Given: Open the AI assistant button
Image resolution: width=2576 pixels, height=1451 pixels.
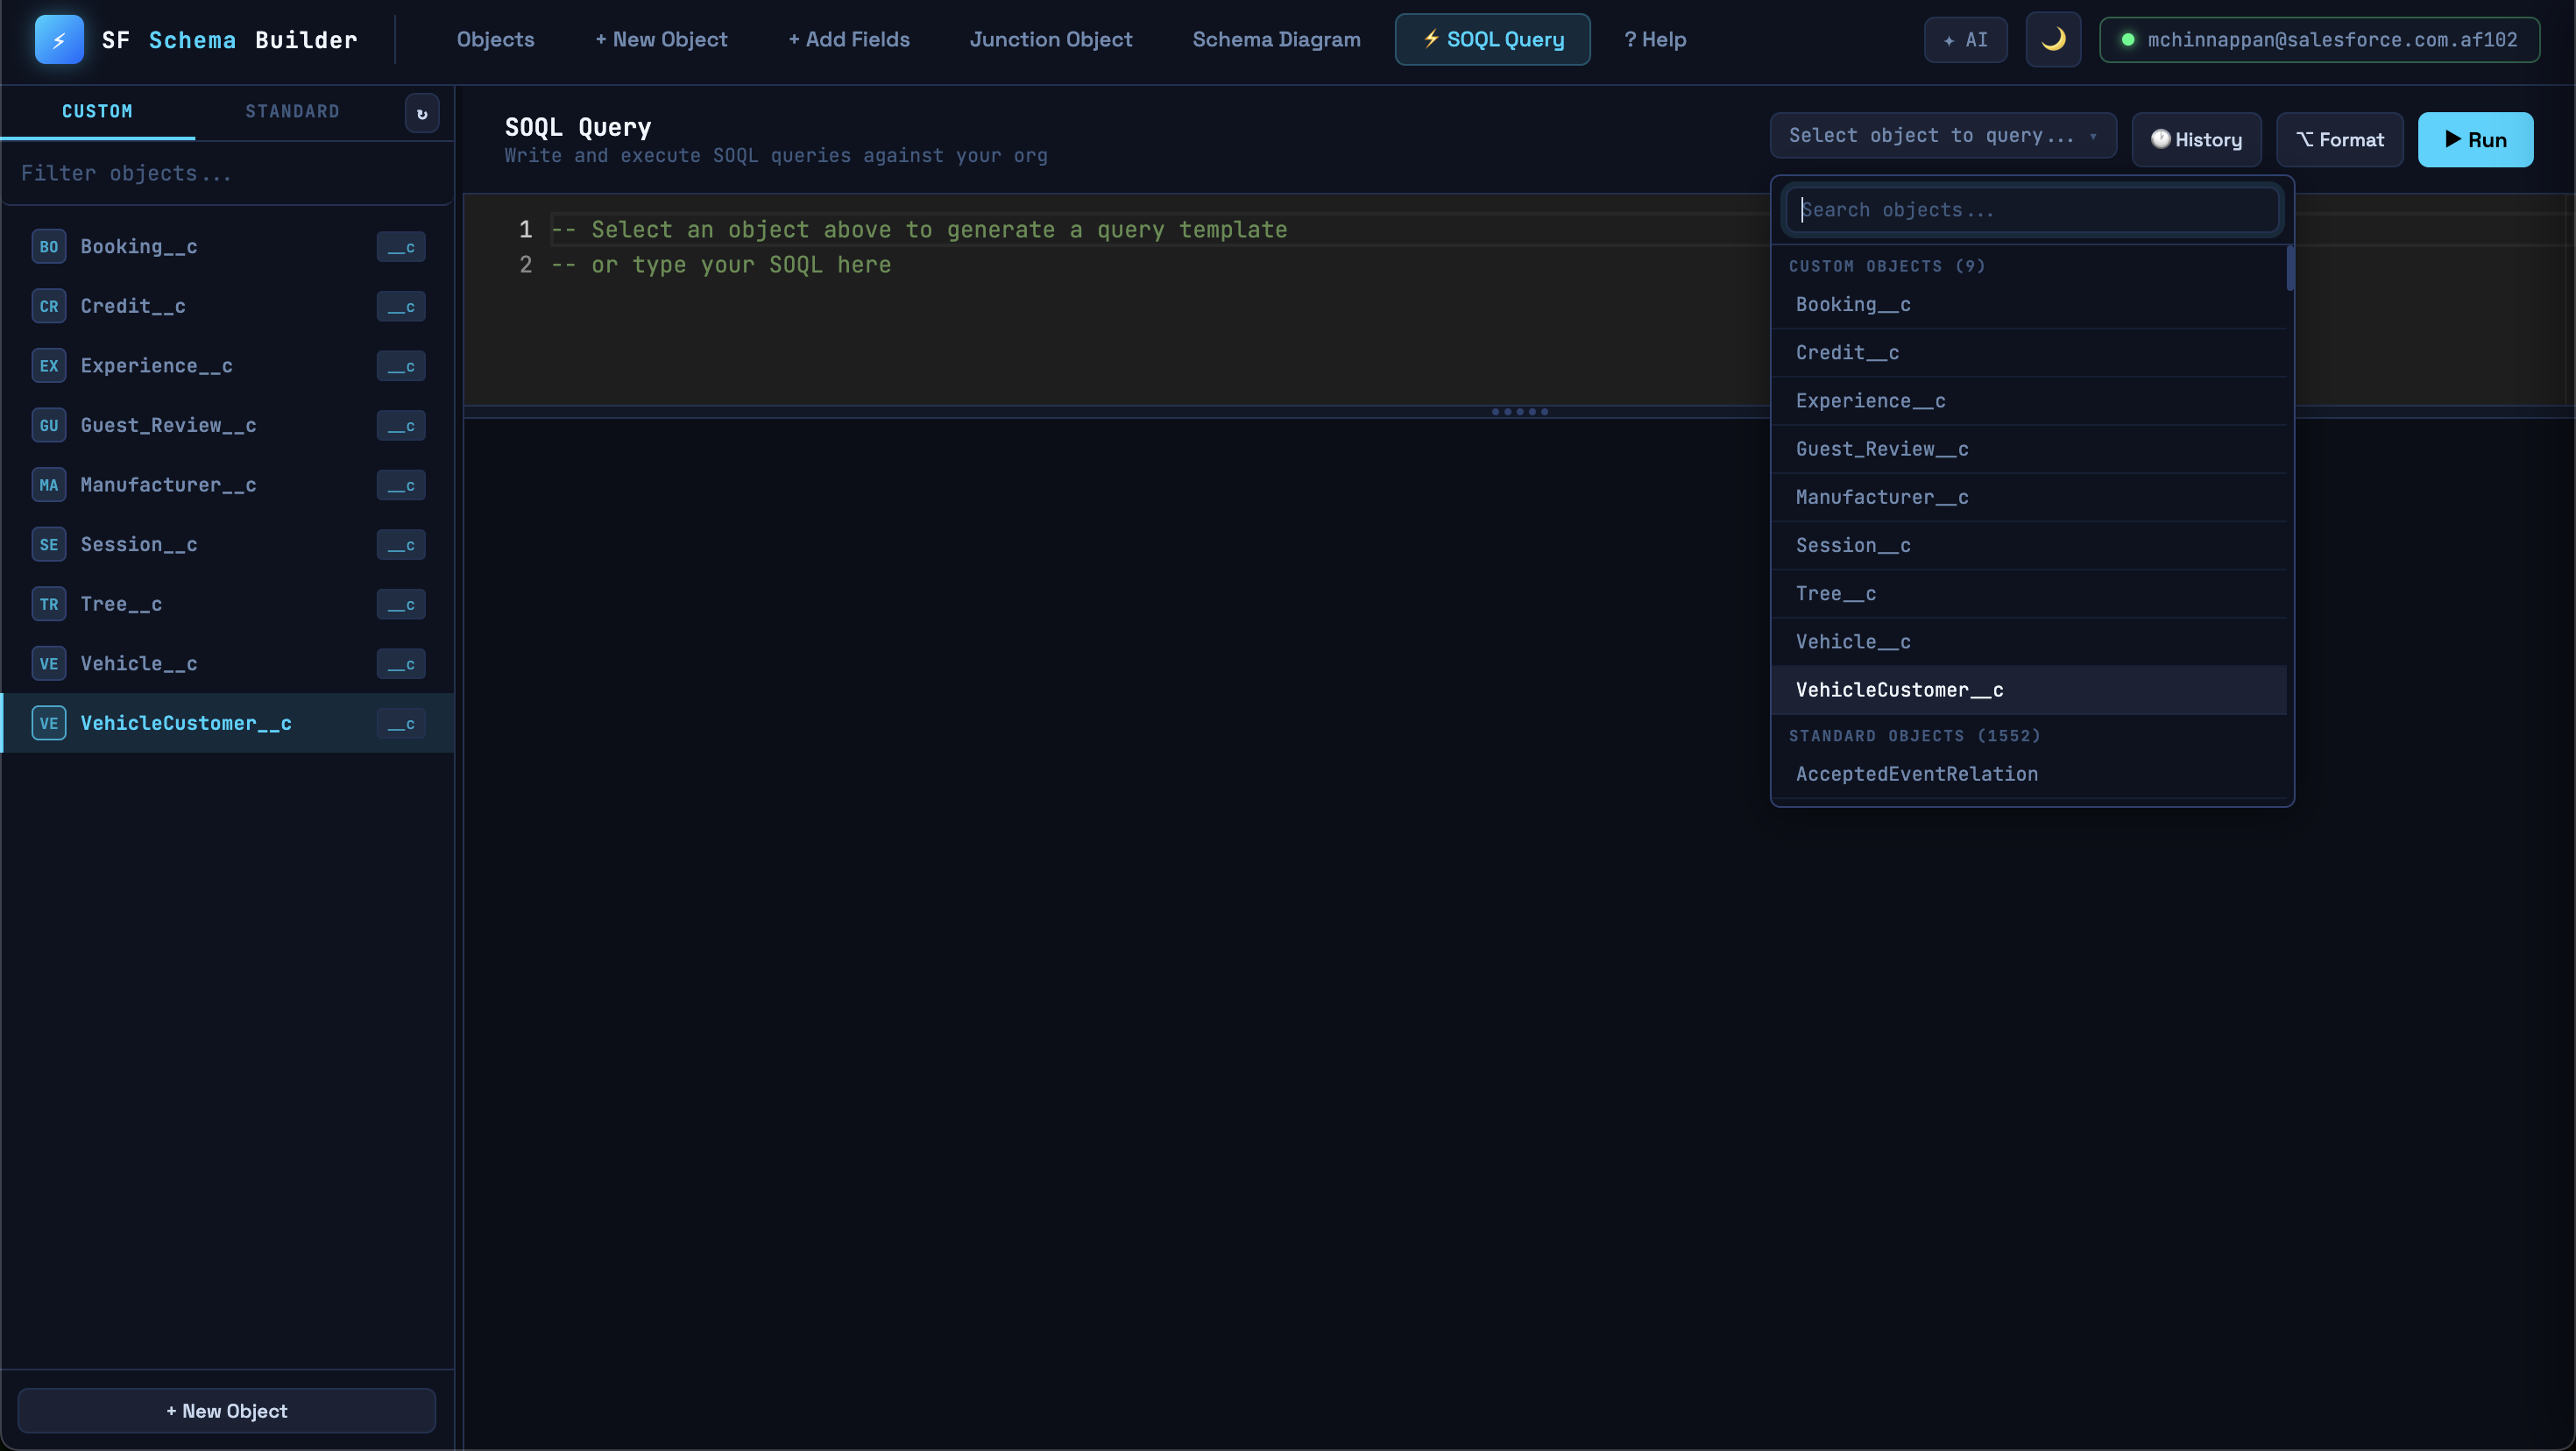Looking at the screenshot, I should point(1965,40).
